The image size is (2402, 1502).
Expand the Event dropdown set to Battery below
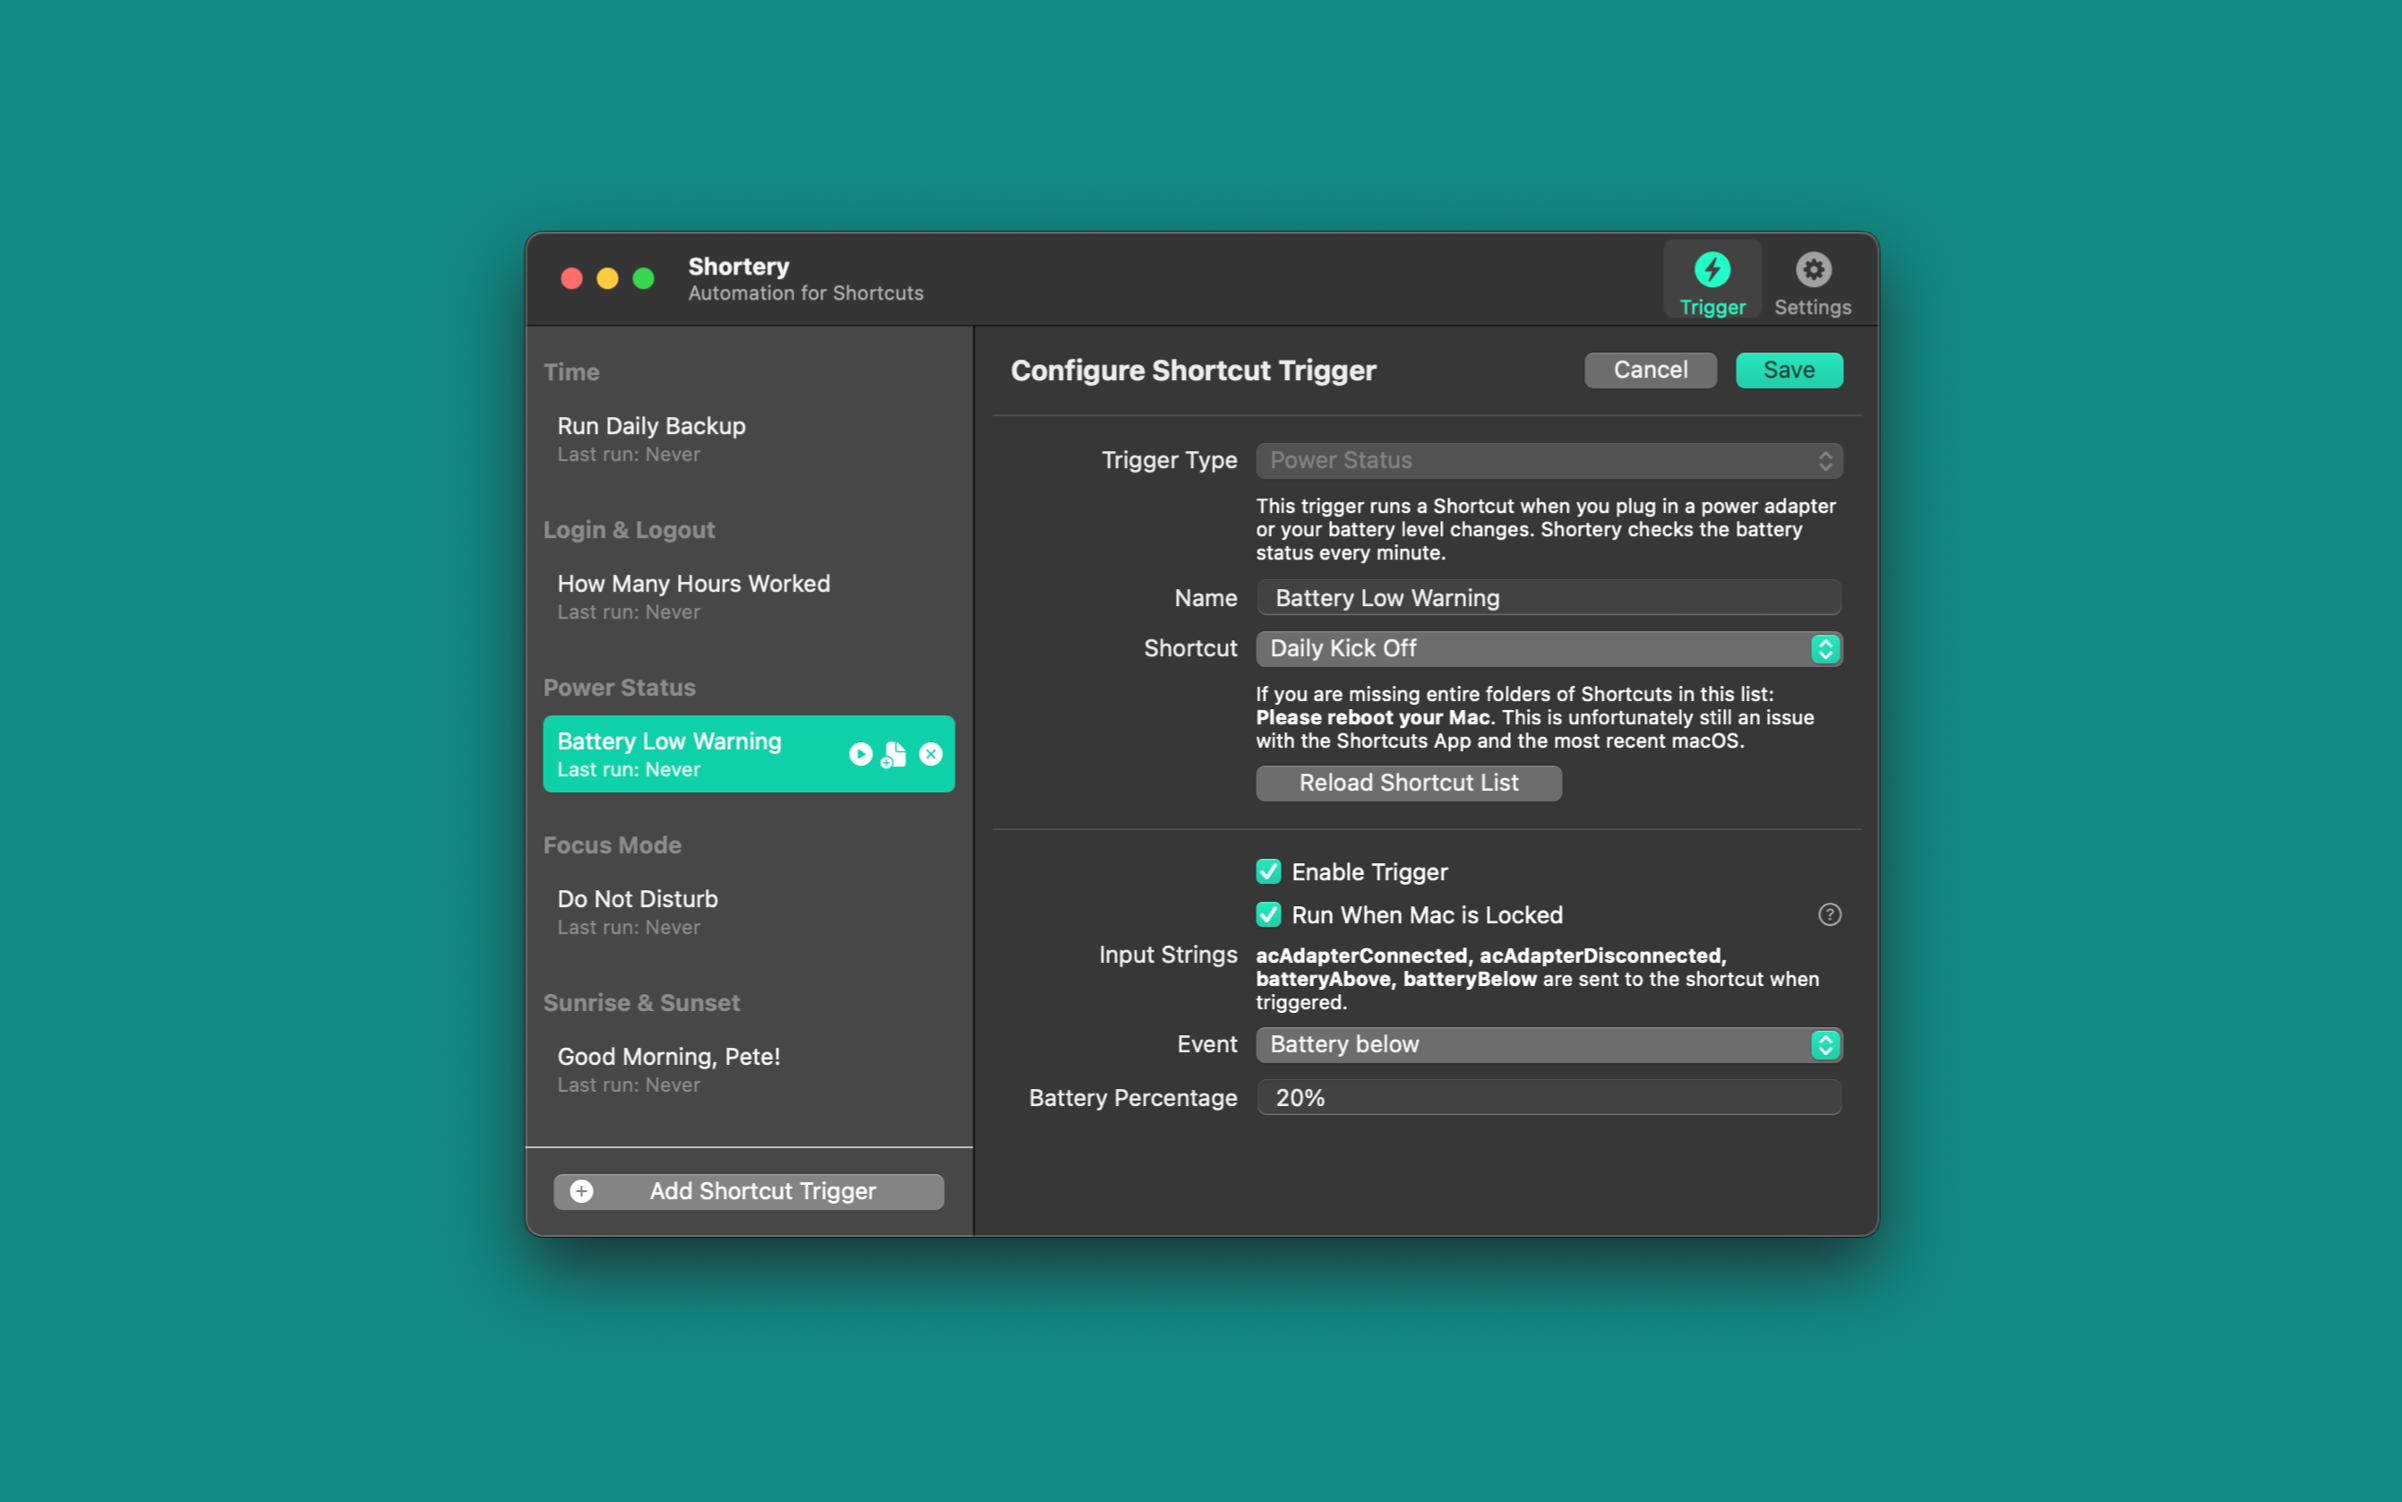(x=1548, y=1045)
